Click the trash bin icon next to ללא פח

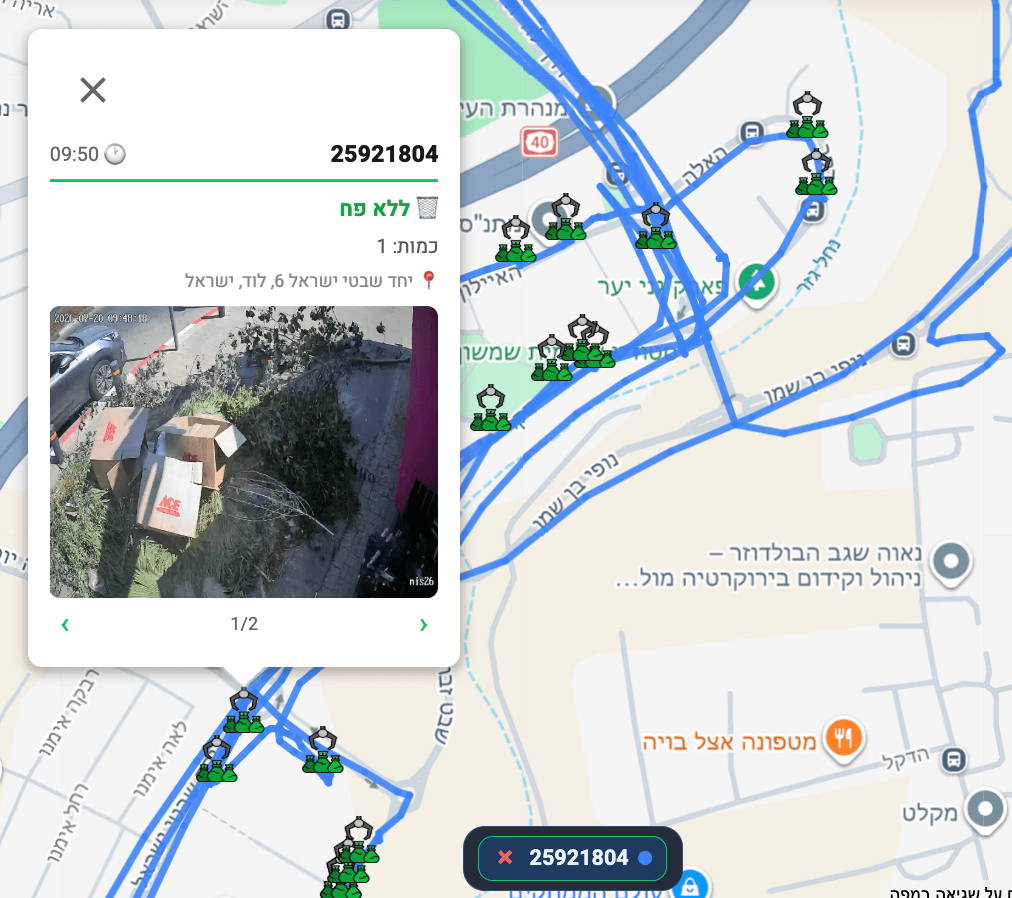(427, 208)
